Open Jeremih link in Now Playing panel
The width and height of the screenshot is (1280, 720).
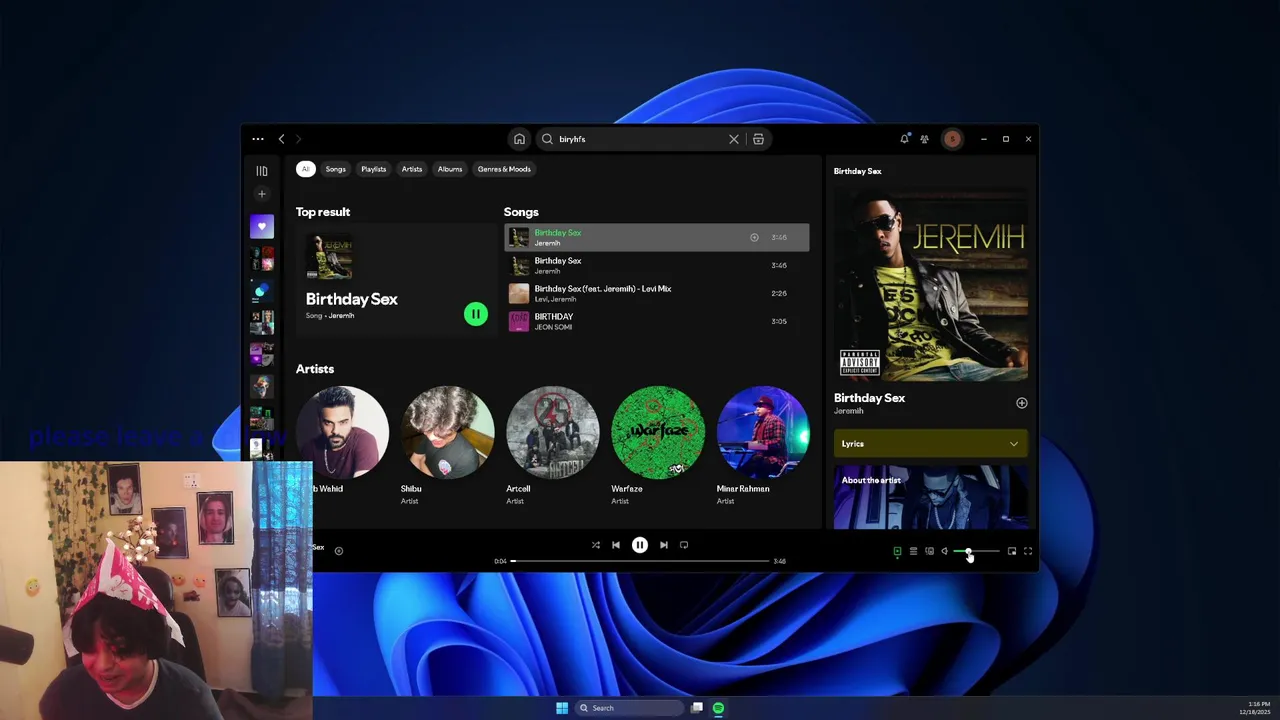[x=849, y=411]
